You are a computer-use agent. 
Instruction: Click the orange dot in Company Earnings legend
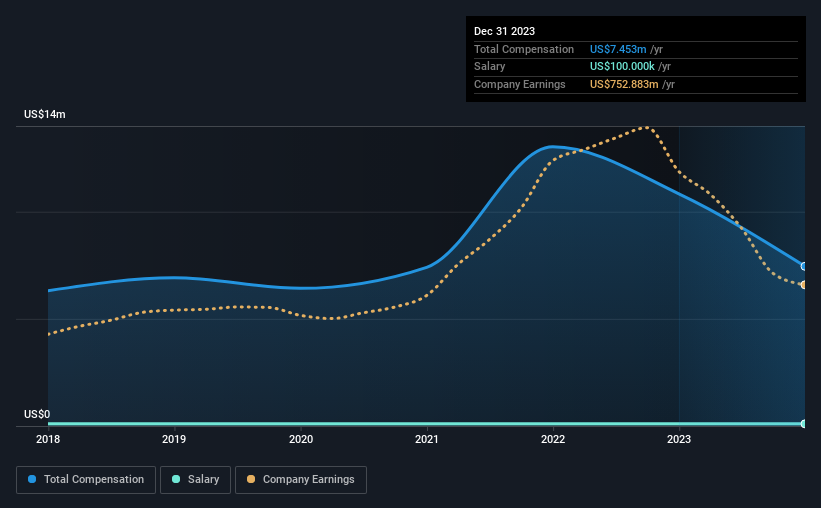(251, 479)
